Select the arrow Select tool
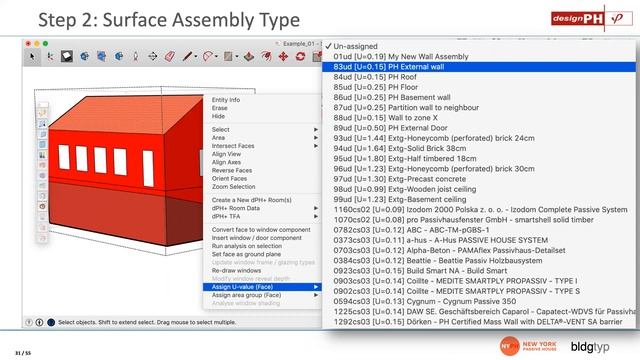 (32, 56)
